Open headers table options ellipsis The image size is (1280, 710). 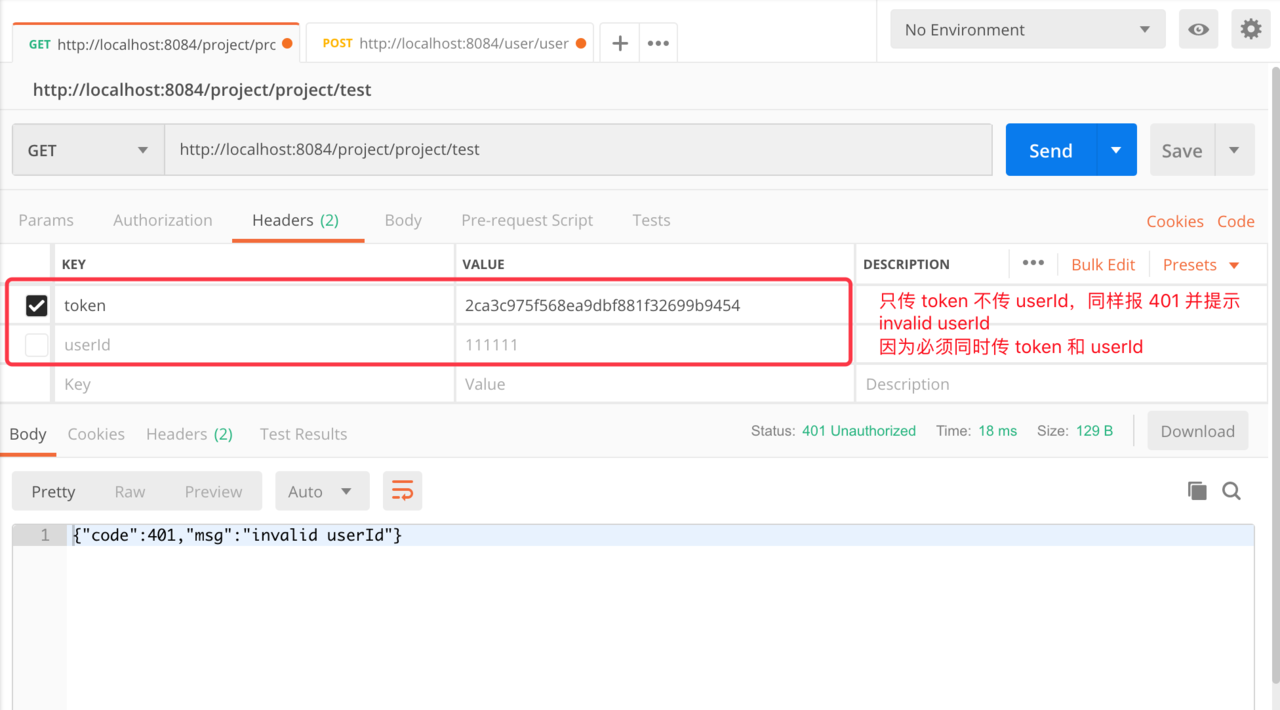point(1033,263)
